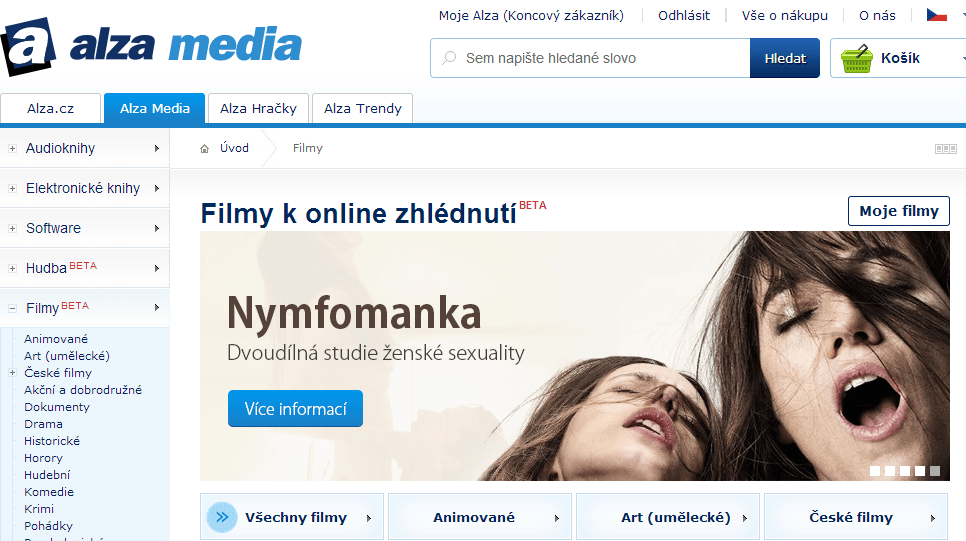Select Komedie in the sidebar

[49, 492]
